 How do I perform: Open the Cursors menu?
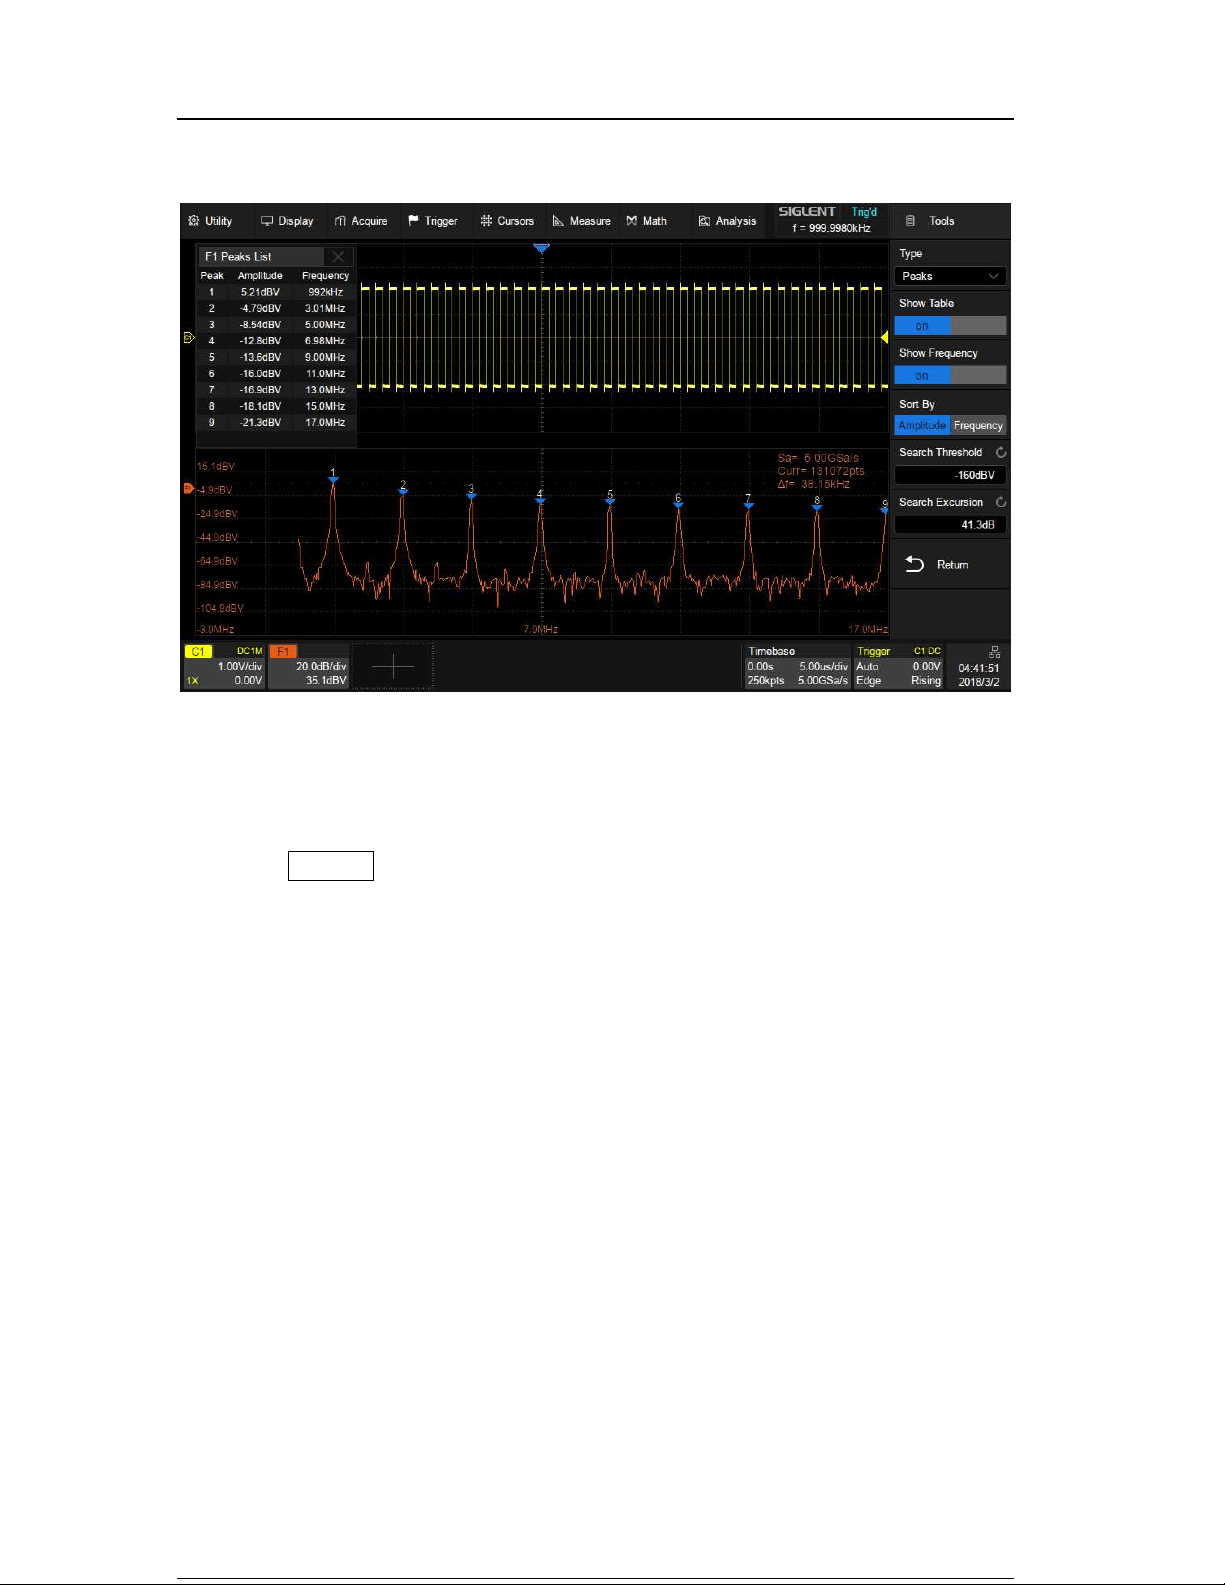(507, 221)
